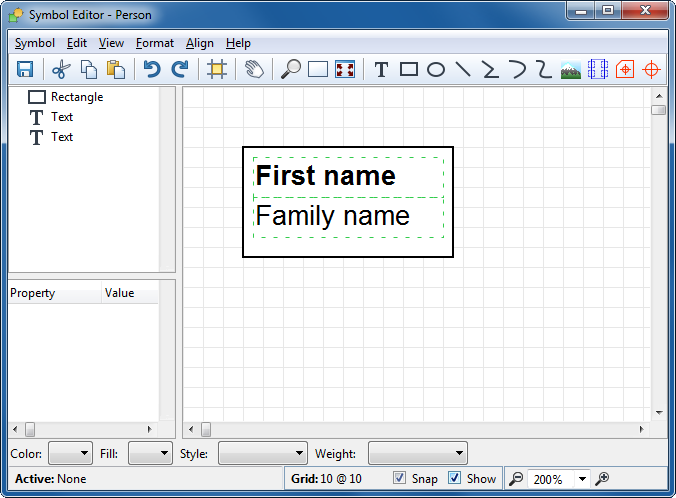Open the Weight dropdown
The image size is (676, 498).
[418, 453]
